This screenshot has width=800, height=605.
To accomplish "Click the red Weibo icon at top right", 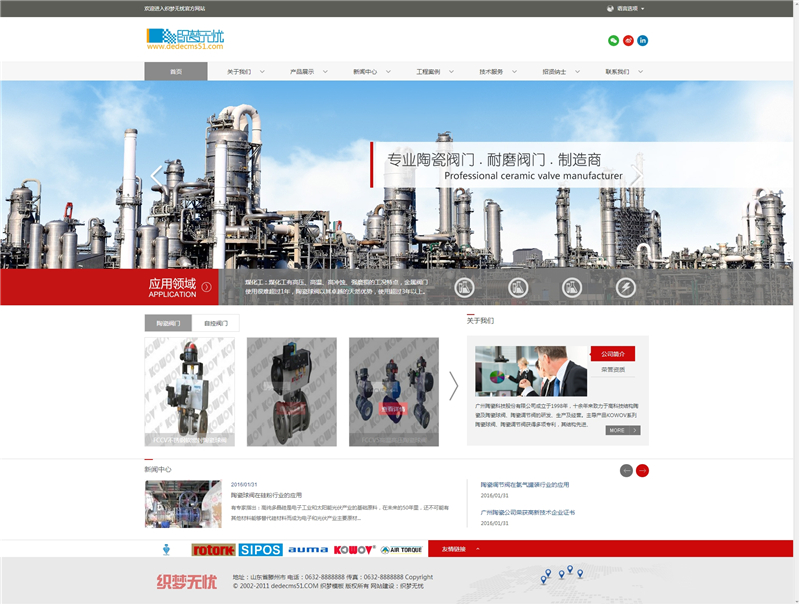I will [629, 40].
